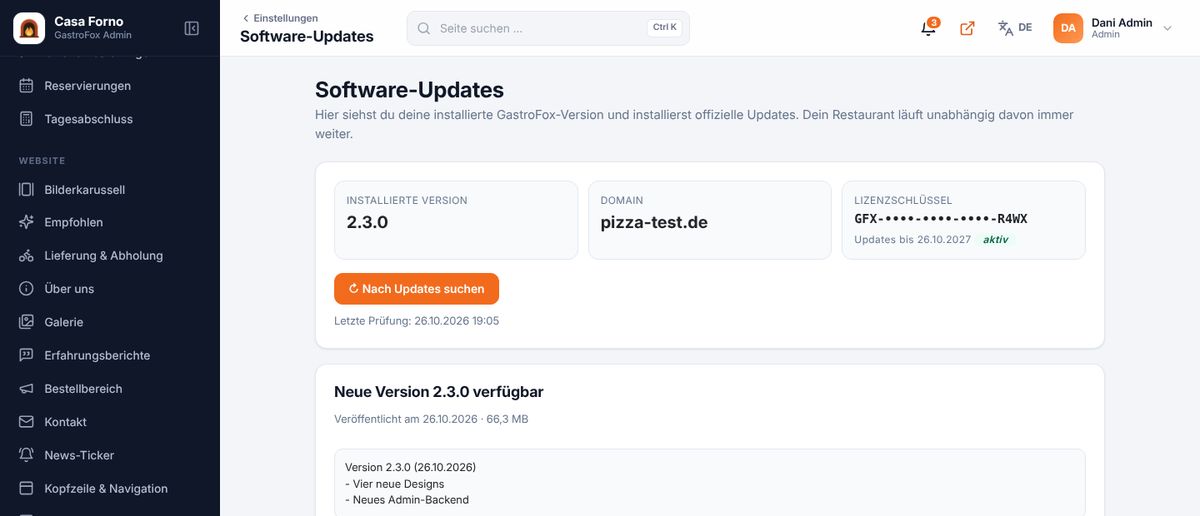Go back to Einstellungen breadcrumb

pos(280,18)
